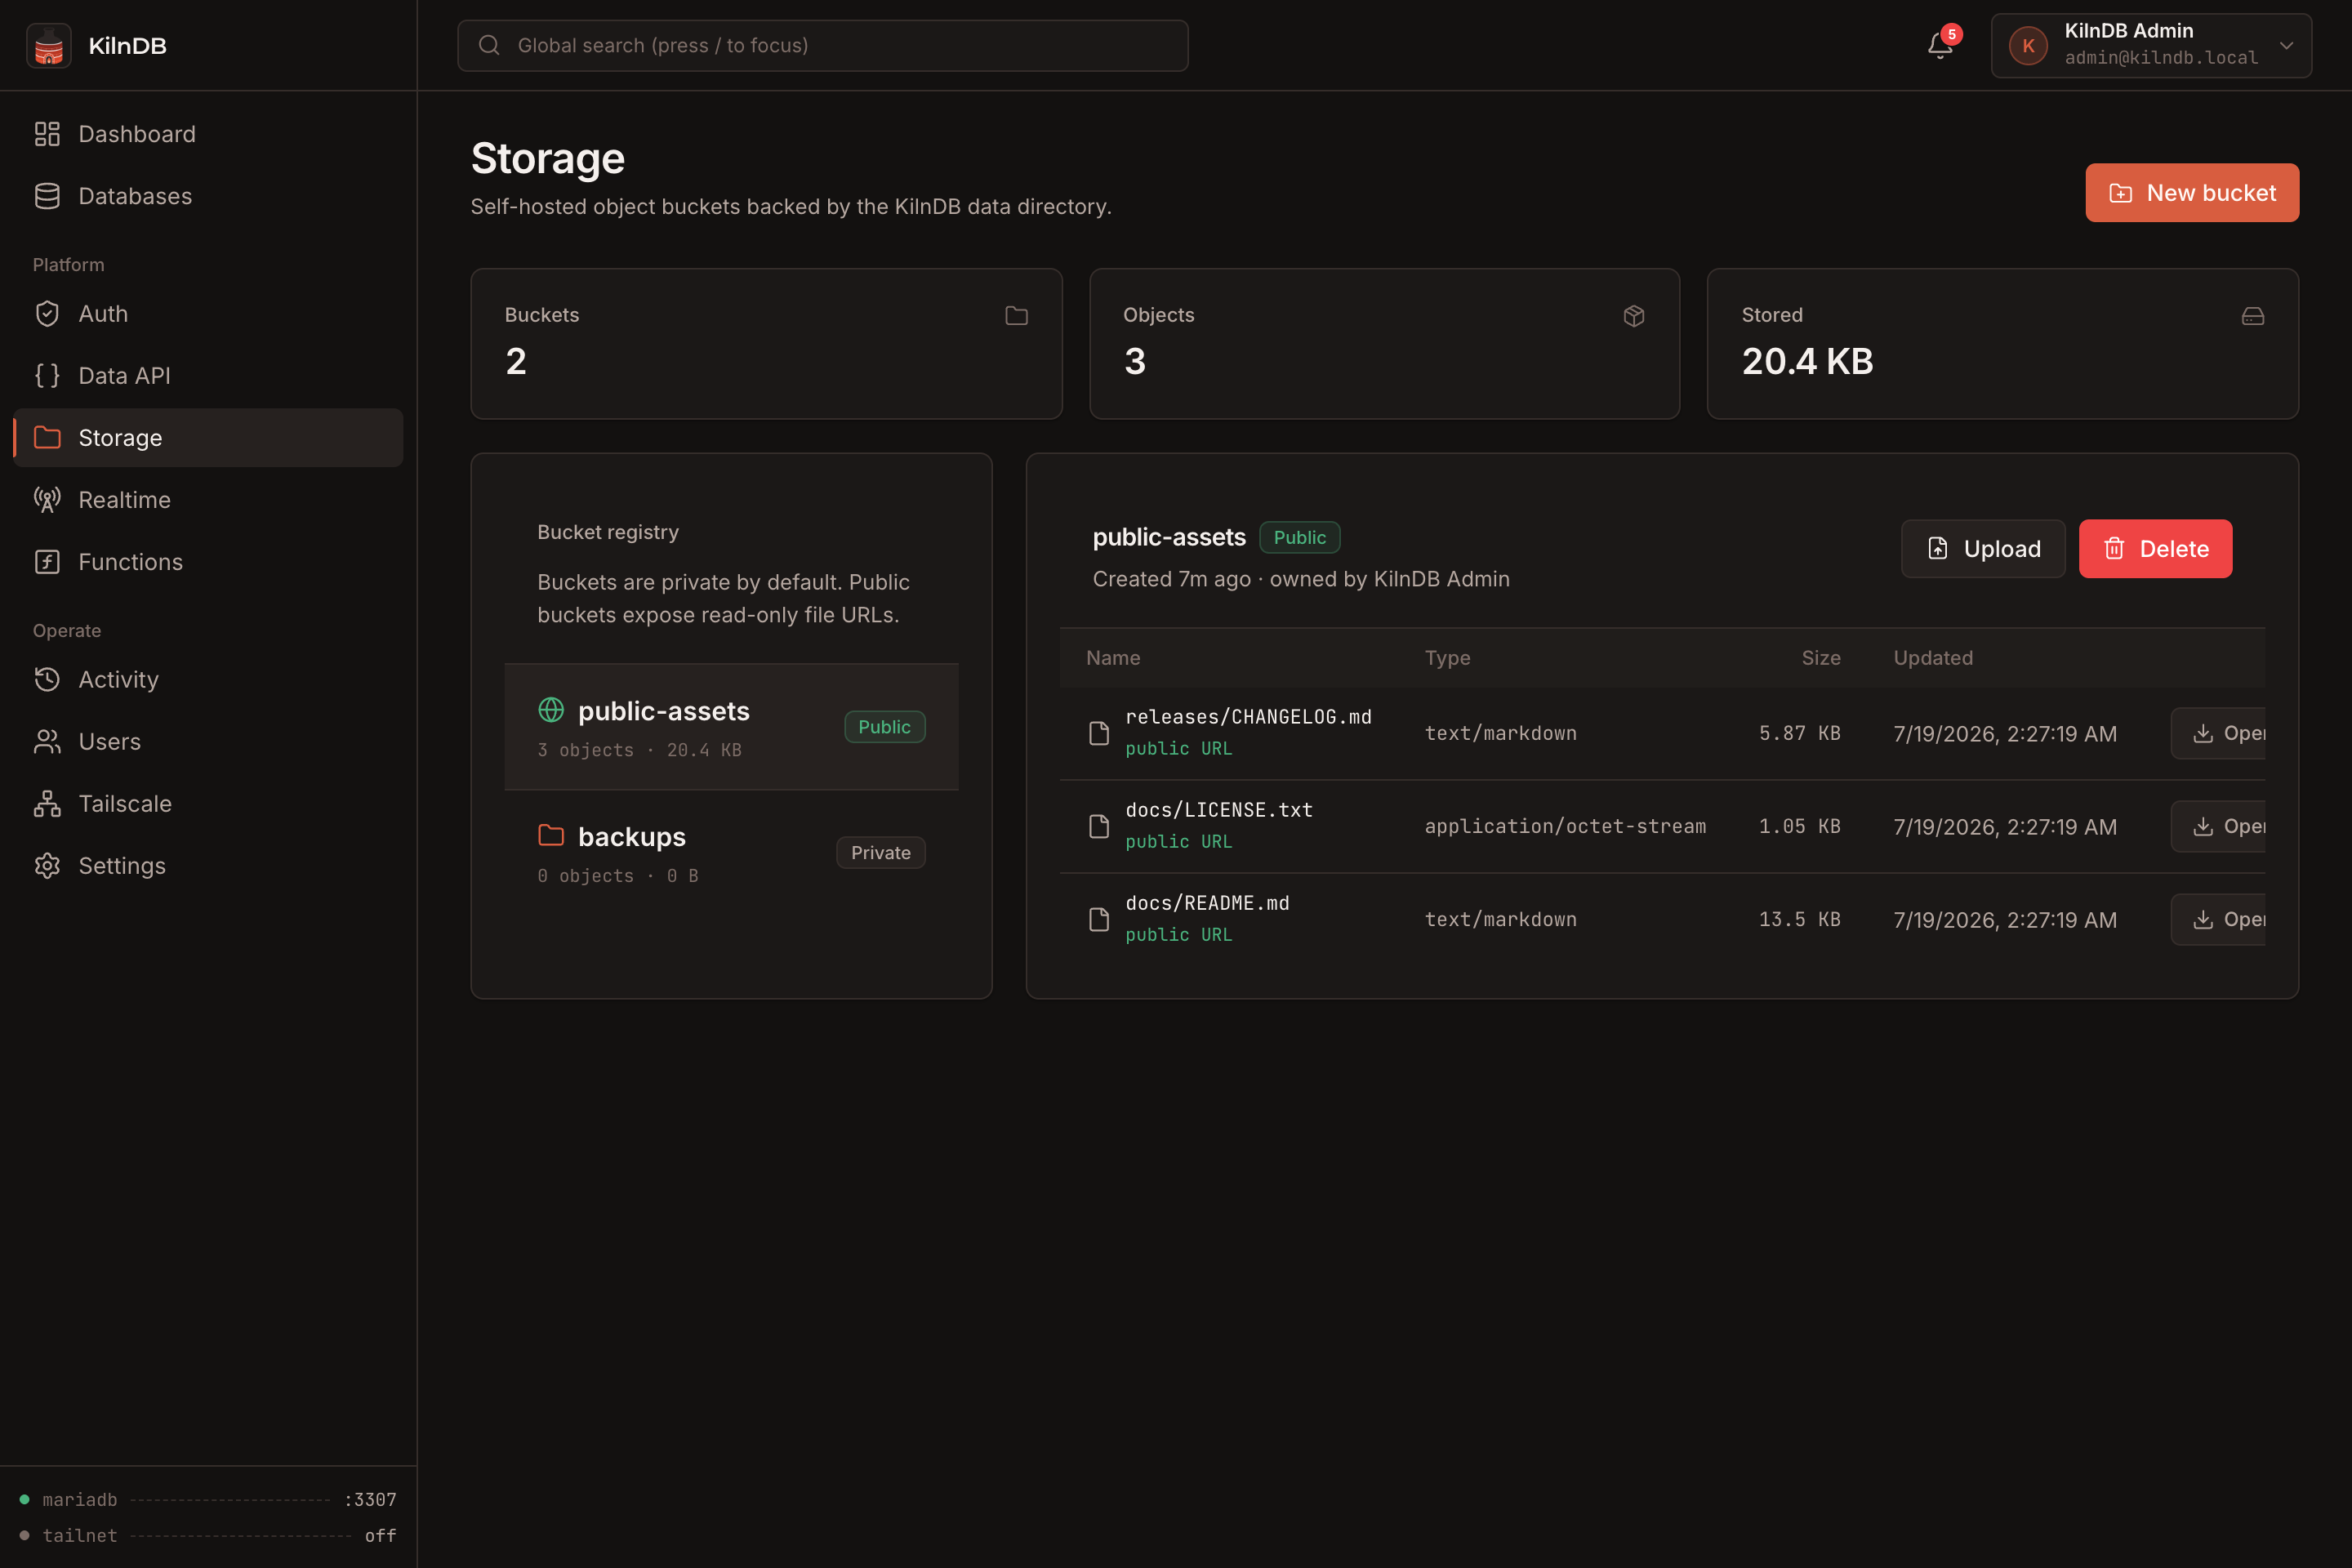Image resolution: width=2352 pixels, height=1568 pixels.
Task: Click the cube icon on Objects card
Action: pos(1634,316)
